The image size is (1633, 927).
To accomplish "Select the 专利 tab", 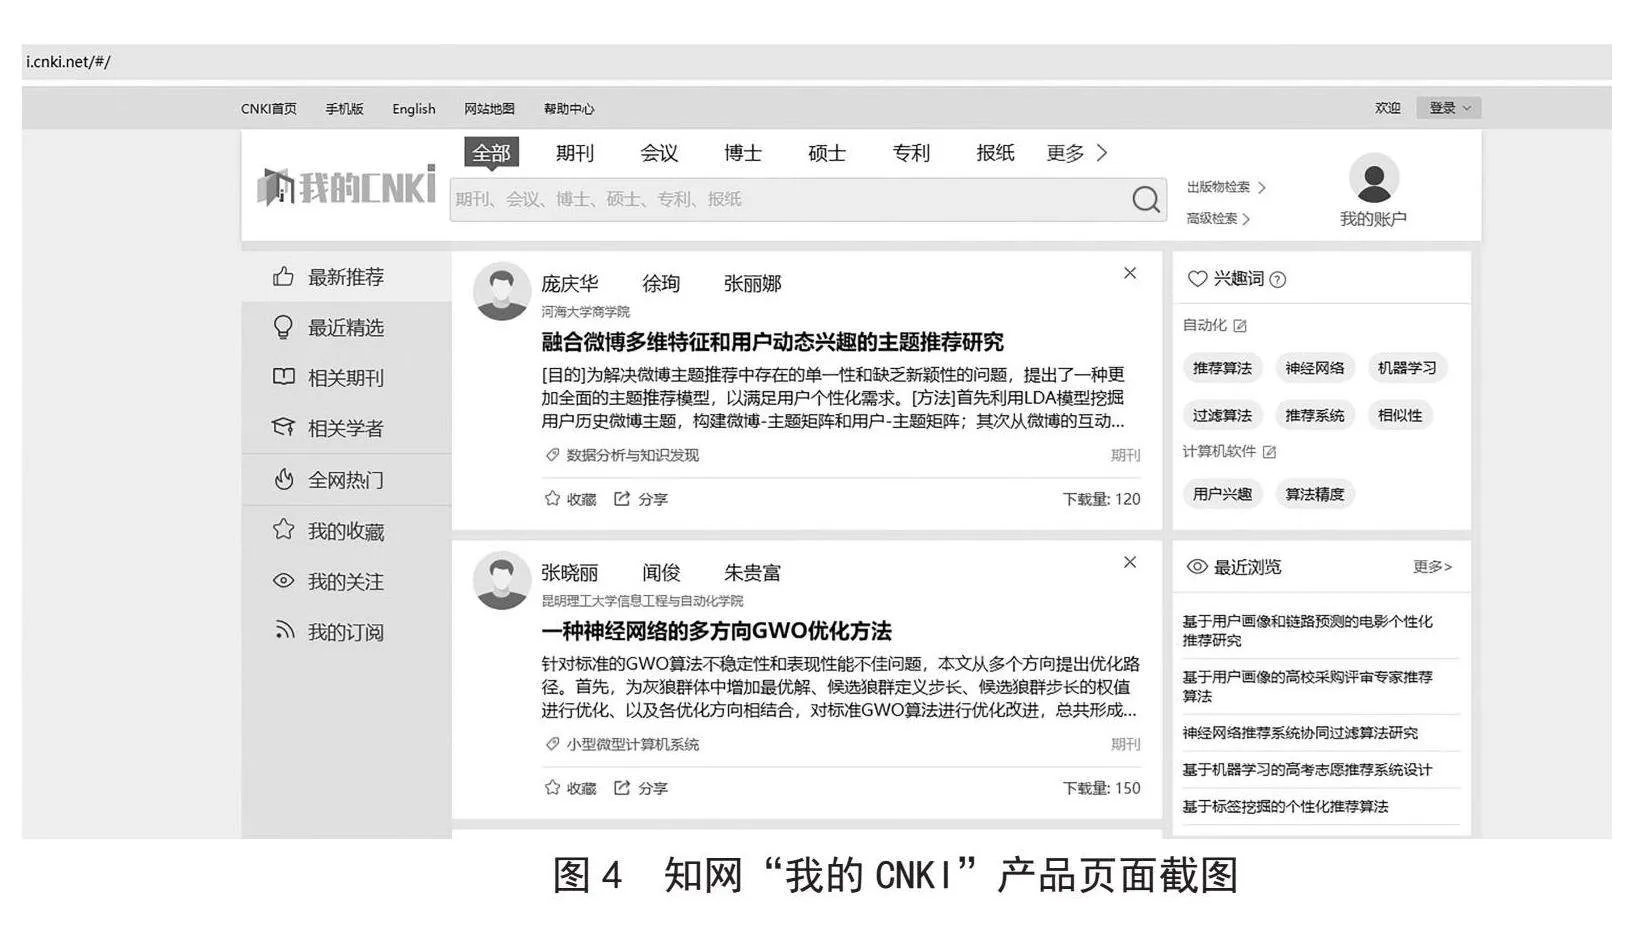I will 911,153.
